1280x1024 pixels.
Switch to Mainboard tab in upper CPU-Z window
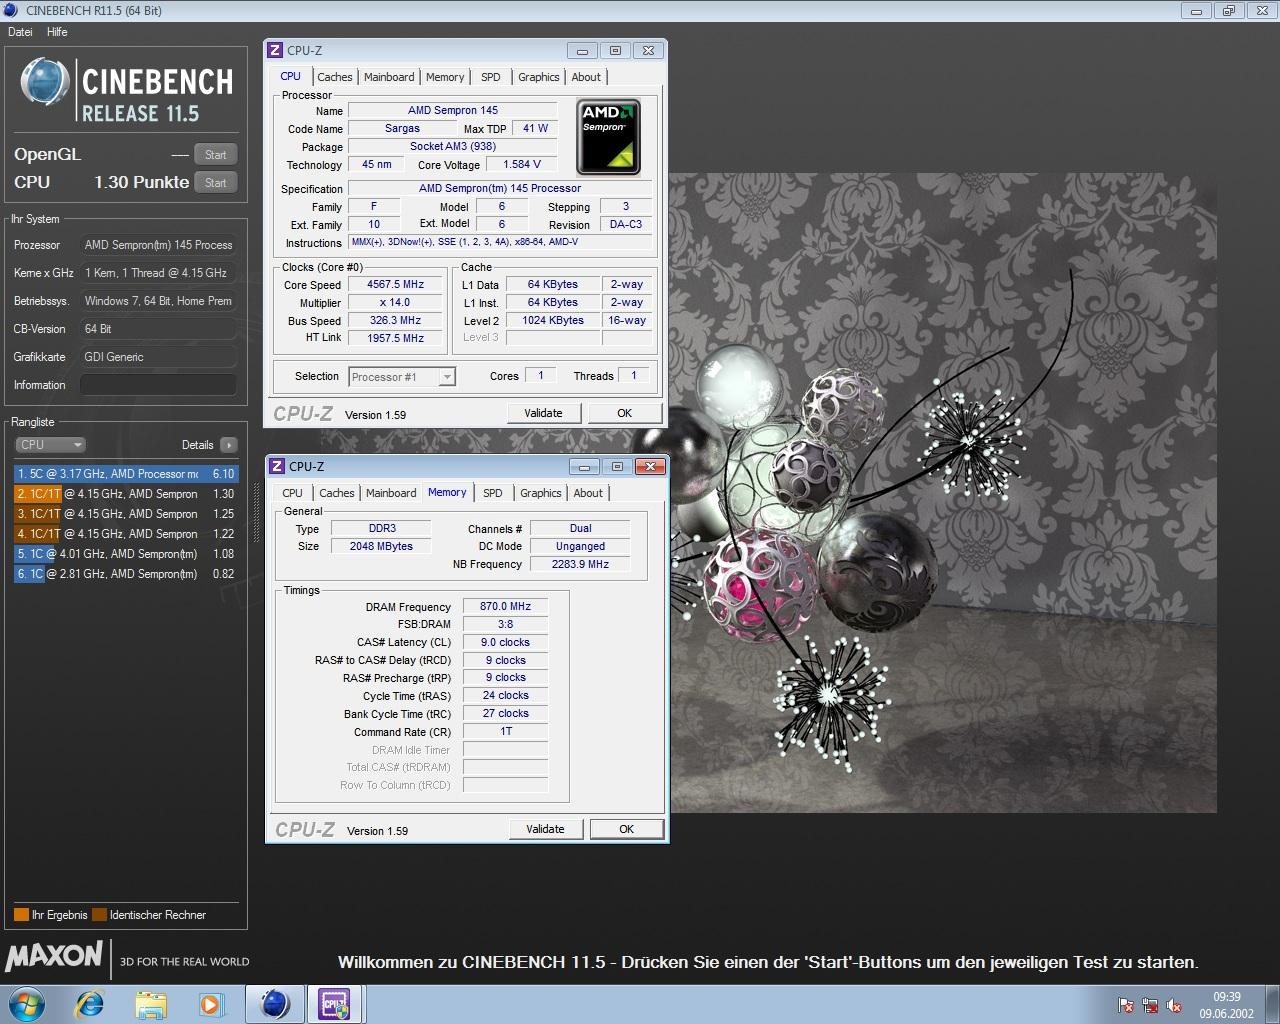(x=389, y=77)
